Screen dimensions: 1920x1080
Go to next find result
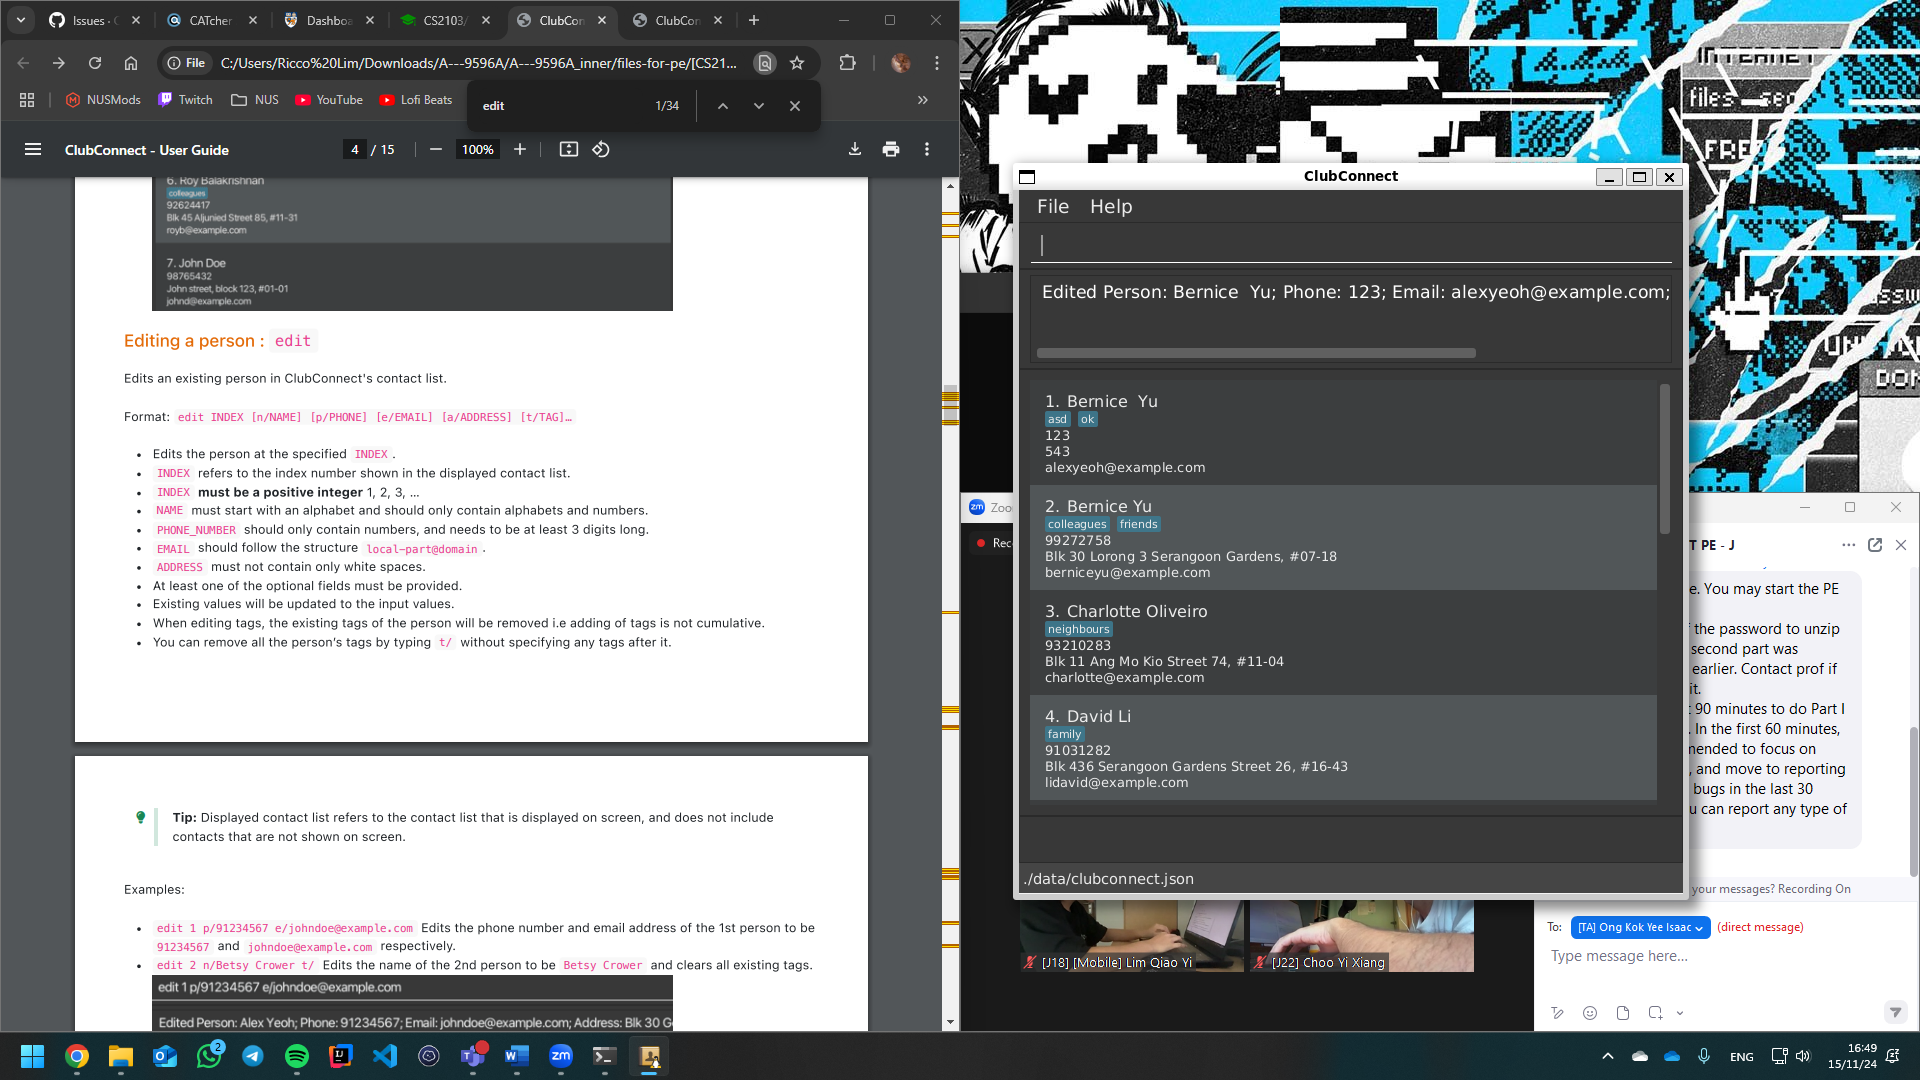coord(758,106)
